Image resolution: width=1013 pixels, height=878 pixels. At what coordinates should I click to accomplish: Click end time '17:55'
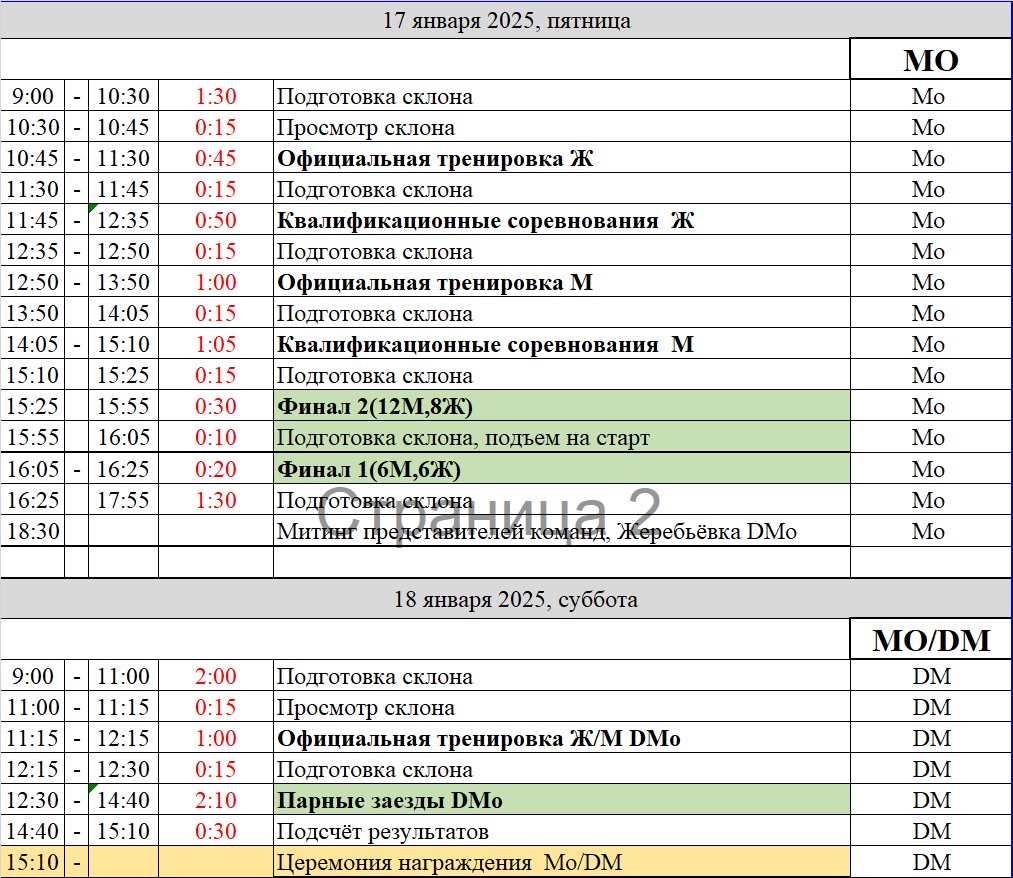(x=123, y=500)
